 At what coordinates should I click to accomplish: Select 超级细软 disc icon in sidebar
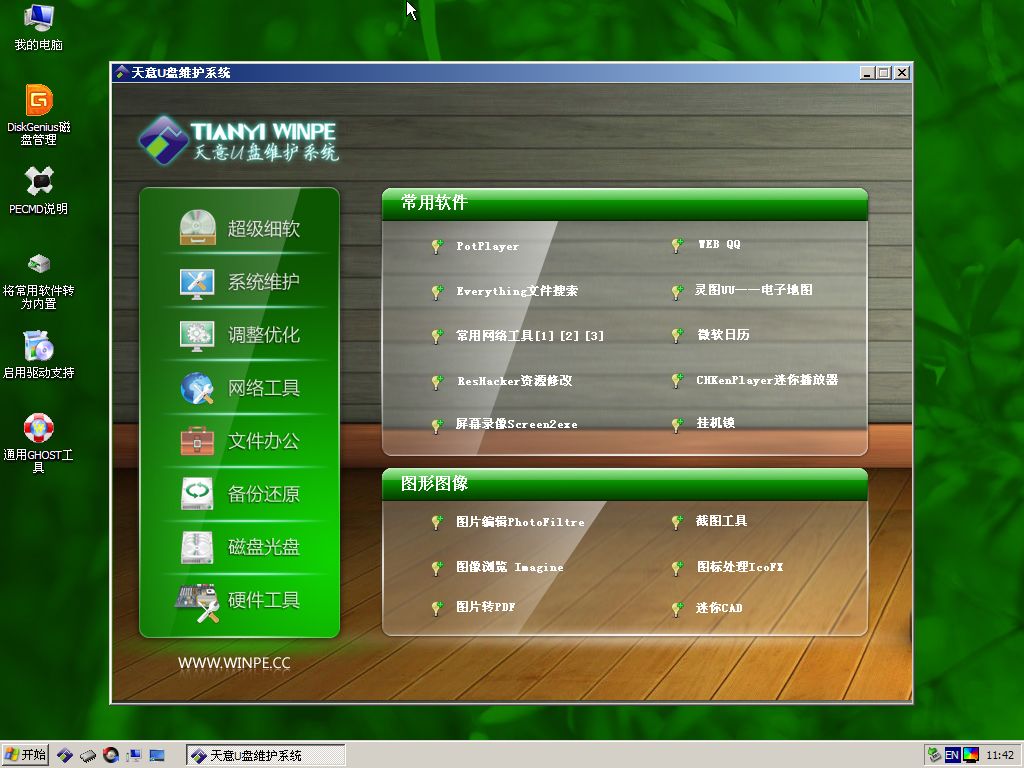[197, 227]
